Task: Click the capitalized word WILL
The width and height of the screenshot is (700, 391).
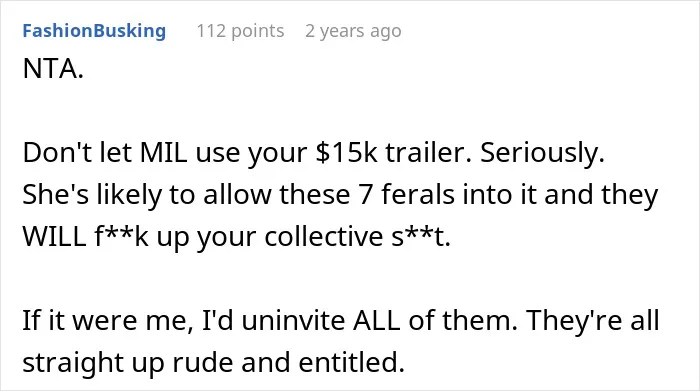Action: point(54,237)
